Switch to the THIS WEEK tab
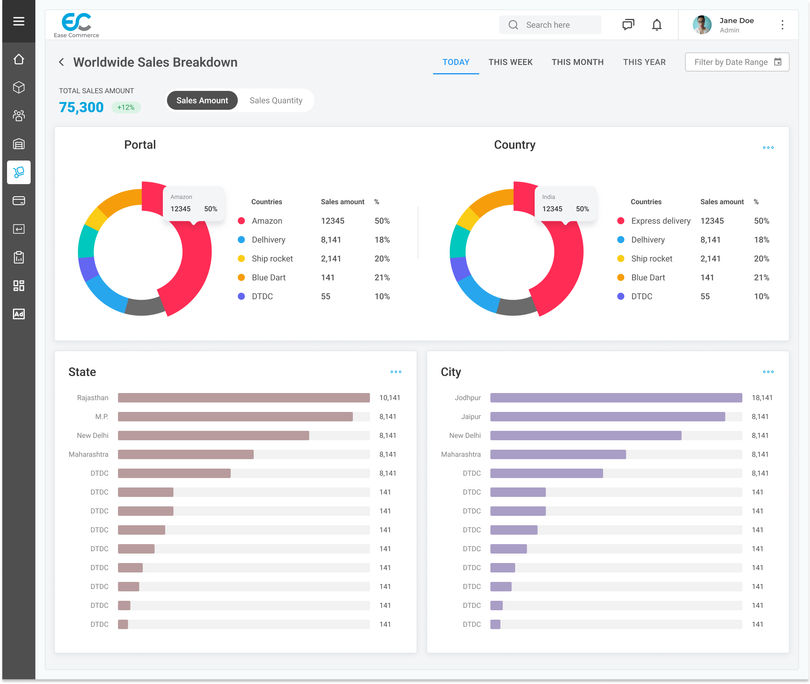The image size is (810, 684). click(510, 62)
